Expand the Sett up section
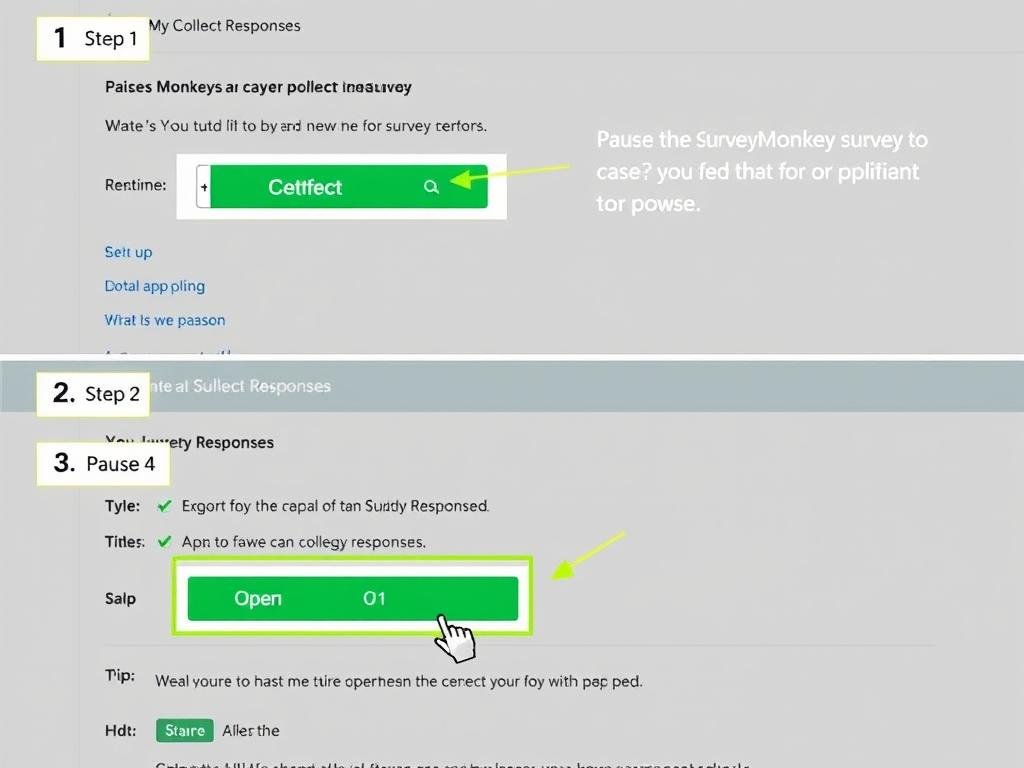Screen dimensions: 1024x768 click(x=128, y=252)
